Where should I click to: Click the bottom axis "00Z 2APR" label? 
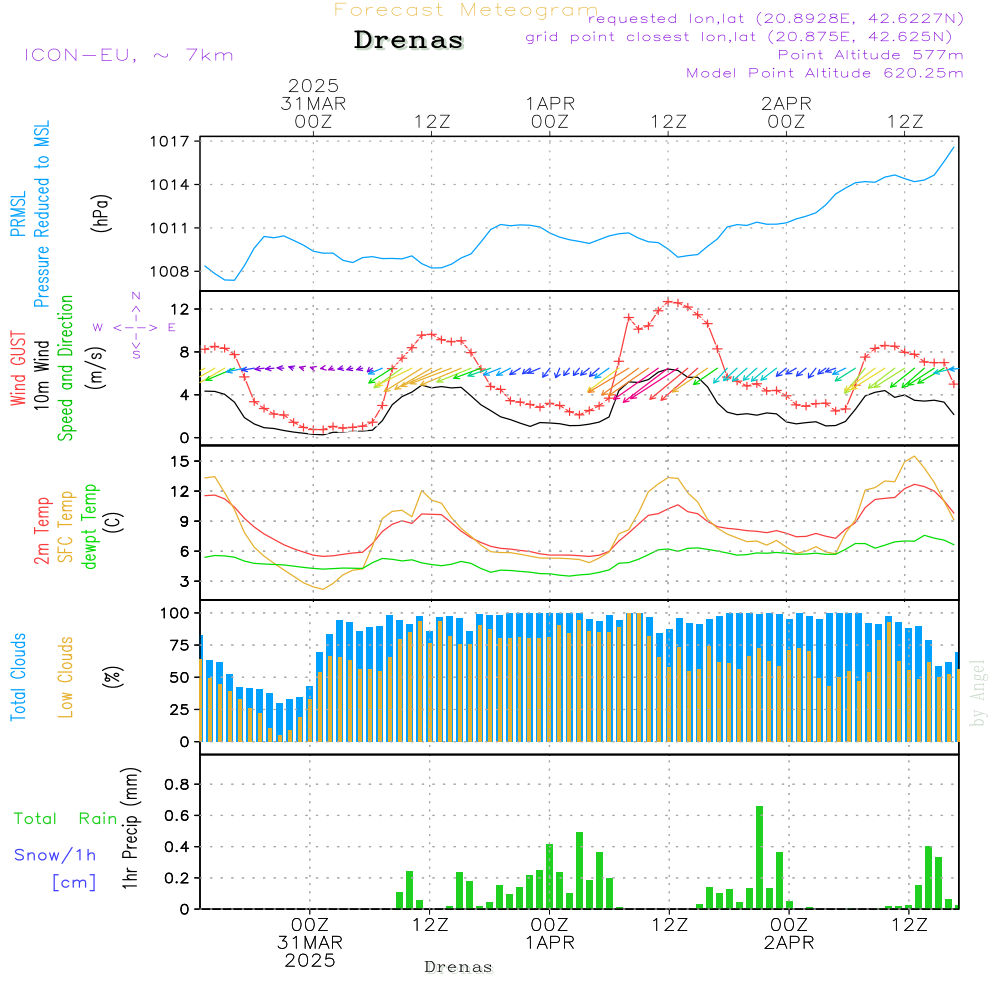point(789,934)
